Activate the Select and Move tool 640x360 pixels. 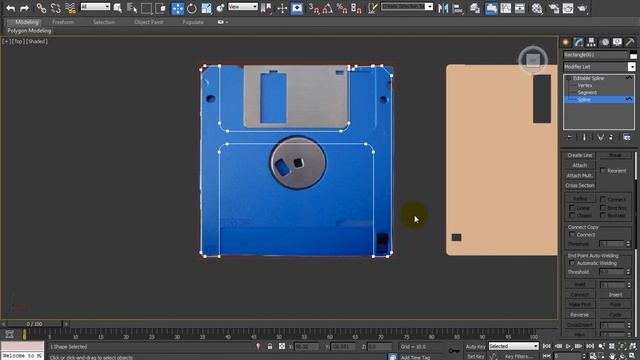tap(178, 8)
